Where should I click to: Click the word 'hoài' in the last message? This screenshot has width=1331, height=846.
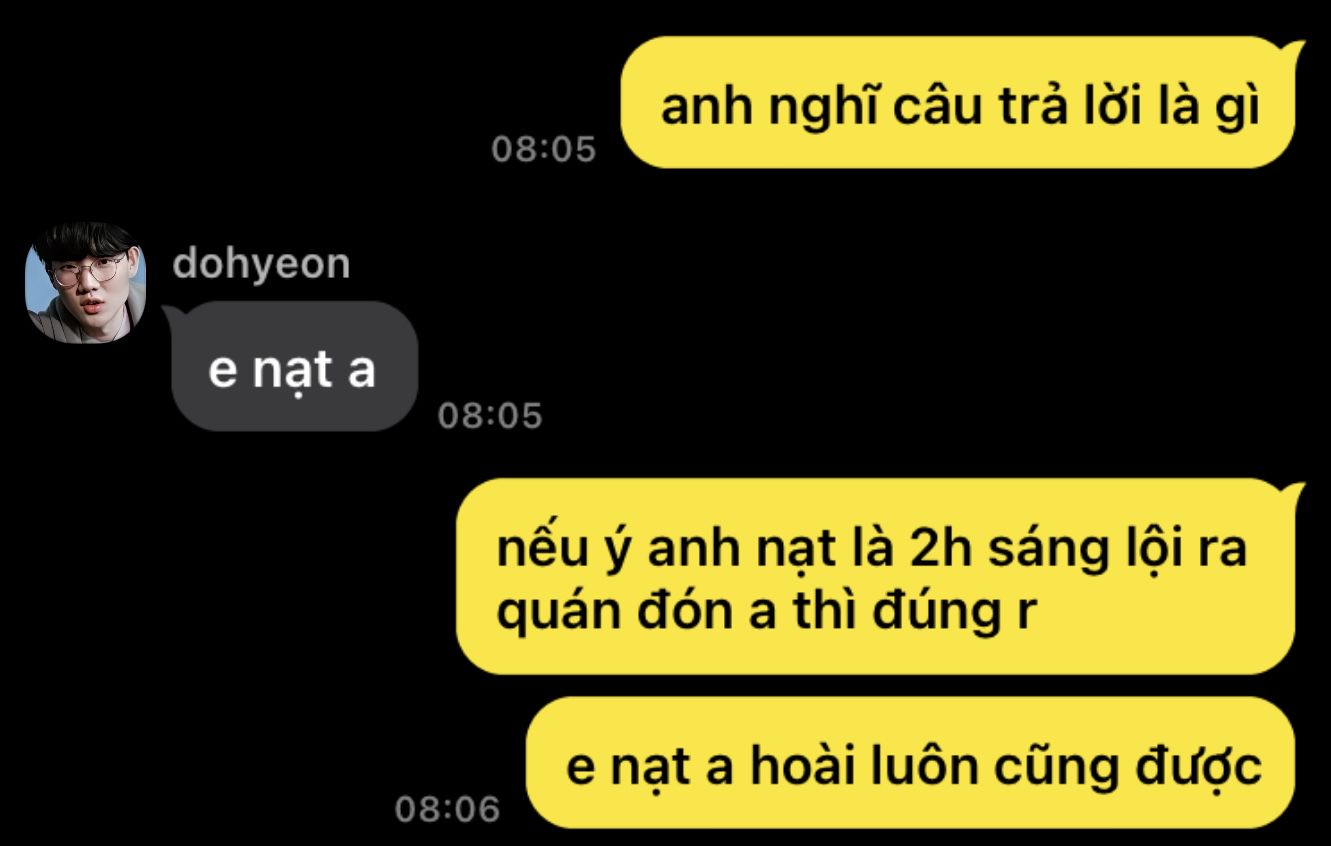tap(803, 766)
